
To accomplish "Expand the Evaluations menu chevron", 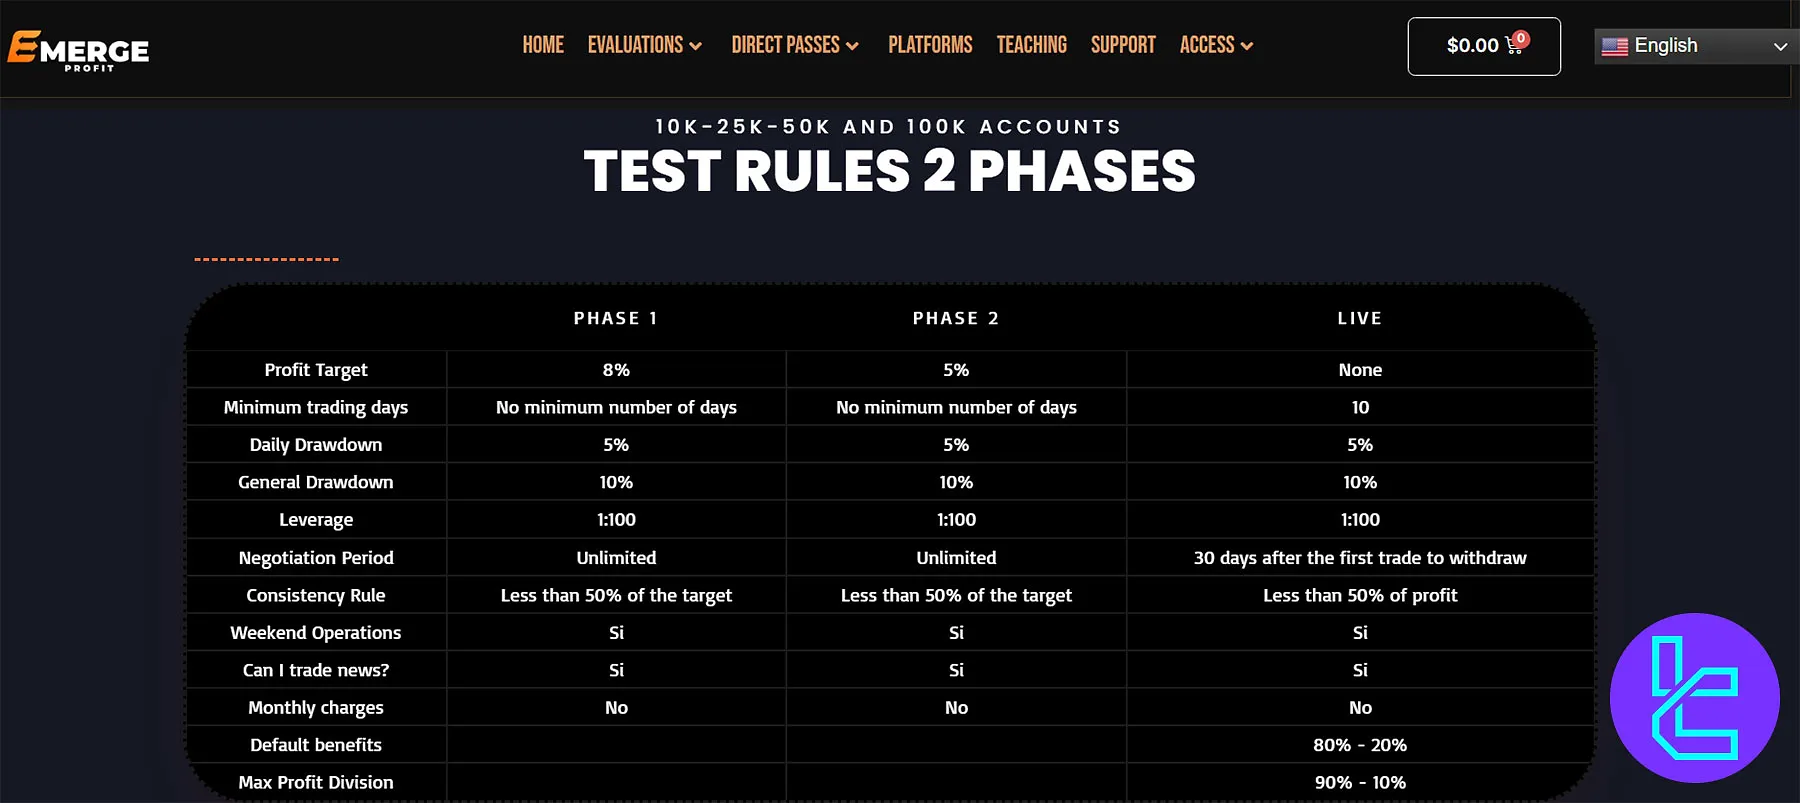I will 696,46.
